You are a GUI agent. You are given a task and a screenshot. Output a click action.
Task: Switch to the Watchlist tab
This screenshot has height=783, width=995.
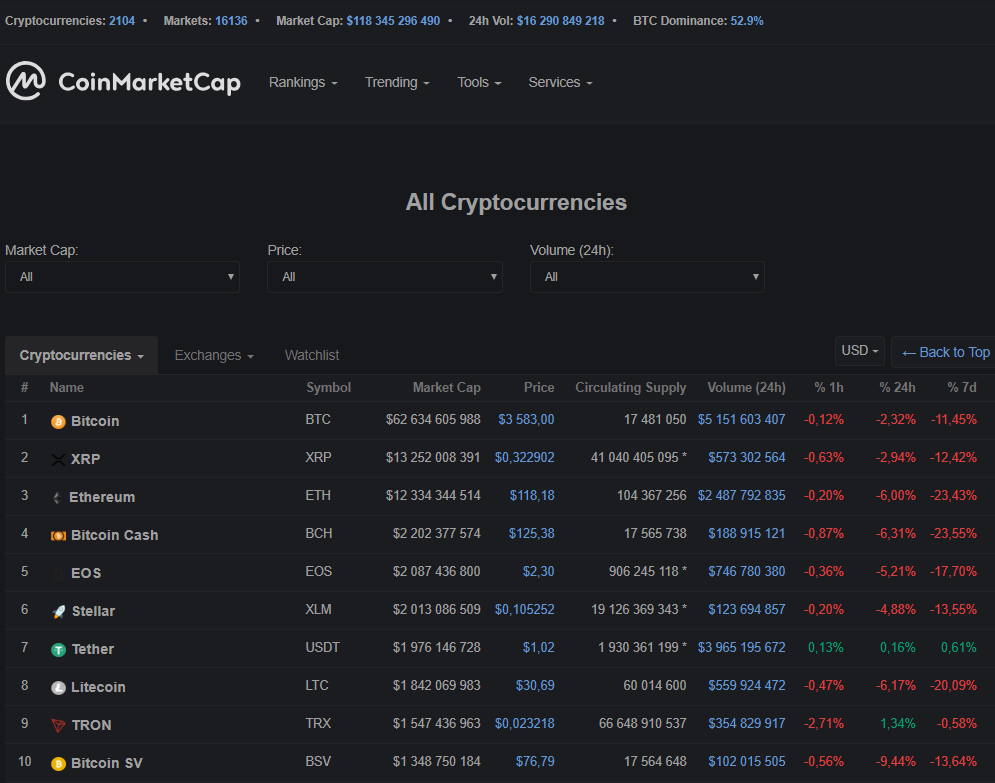tap(312, 355)
